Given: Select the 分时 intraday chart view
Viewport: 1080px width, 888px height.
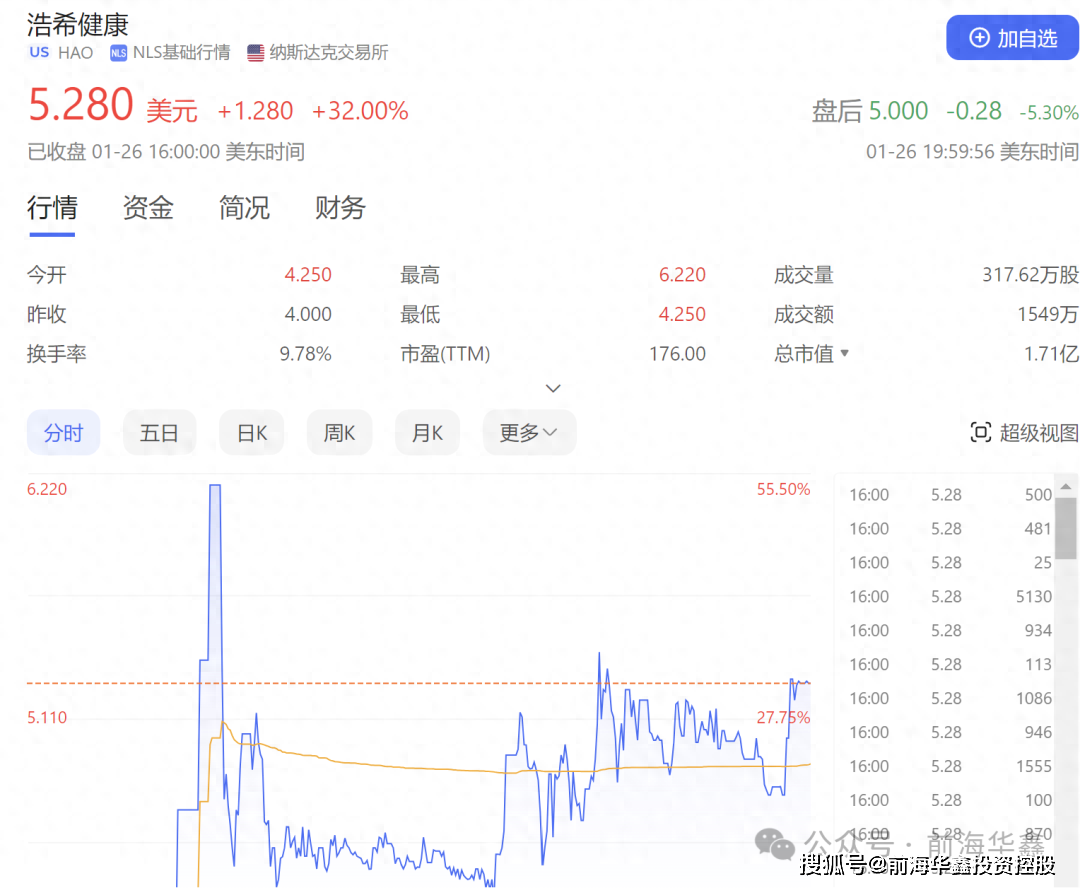Looking at the screenshot, I should pyautogui.click(x=63, y=431).
